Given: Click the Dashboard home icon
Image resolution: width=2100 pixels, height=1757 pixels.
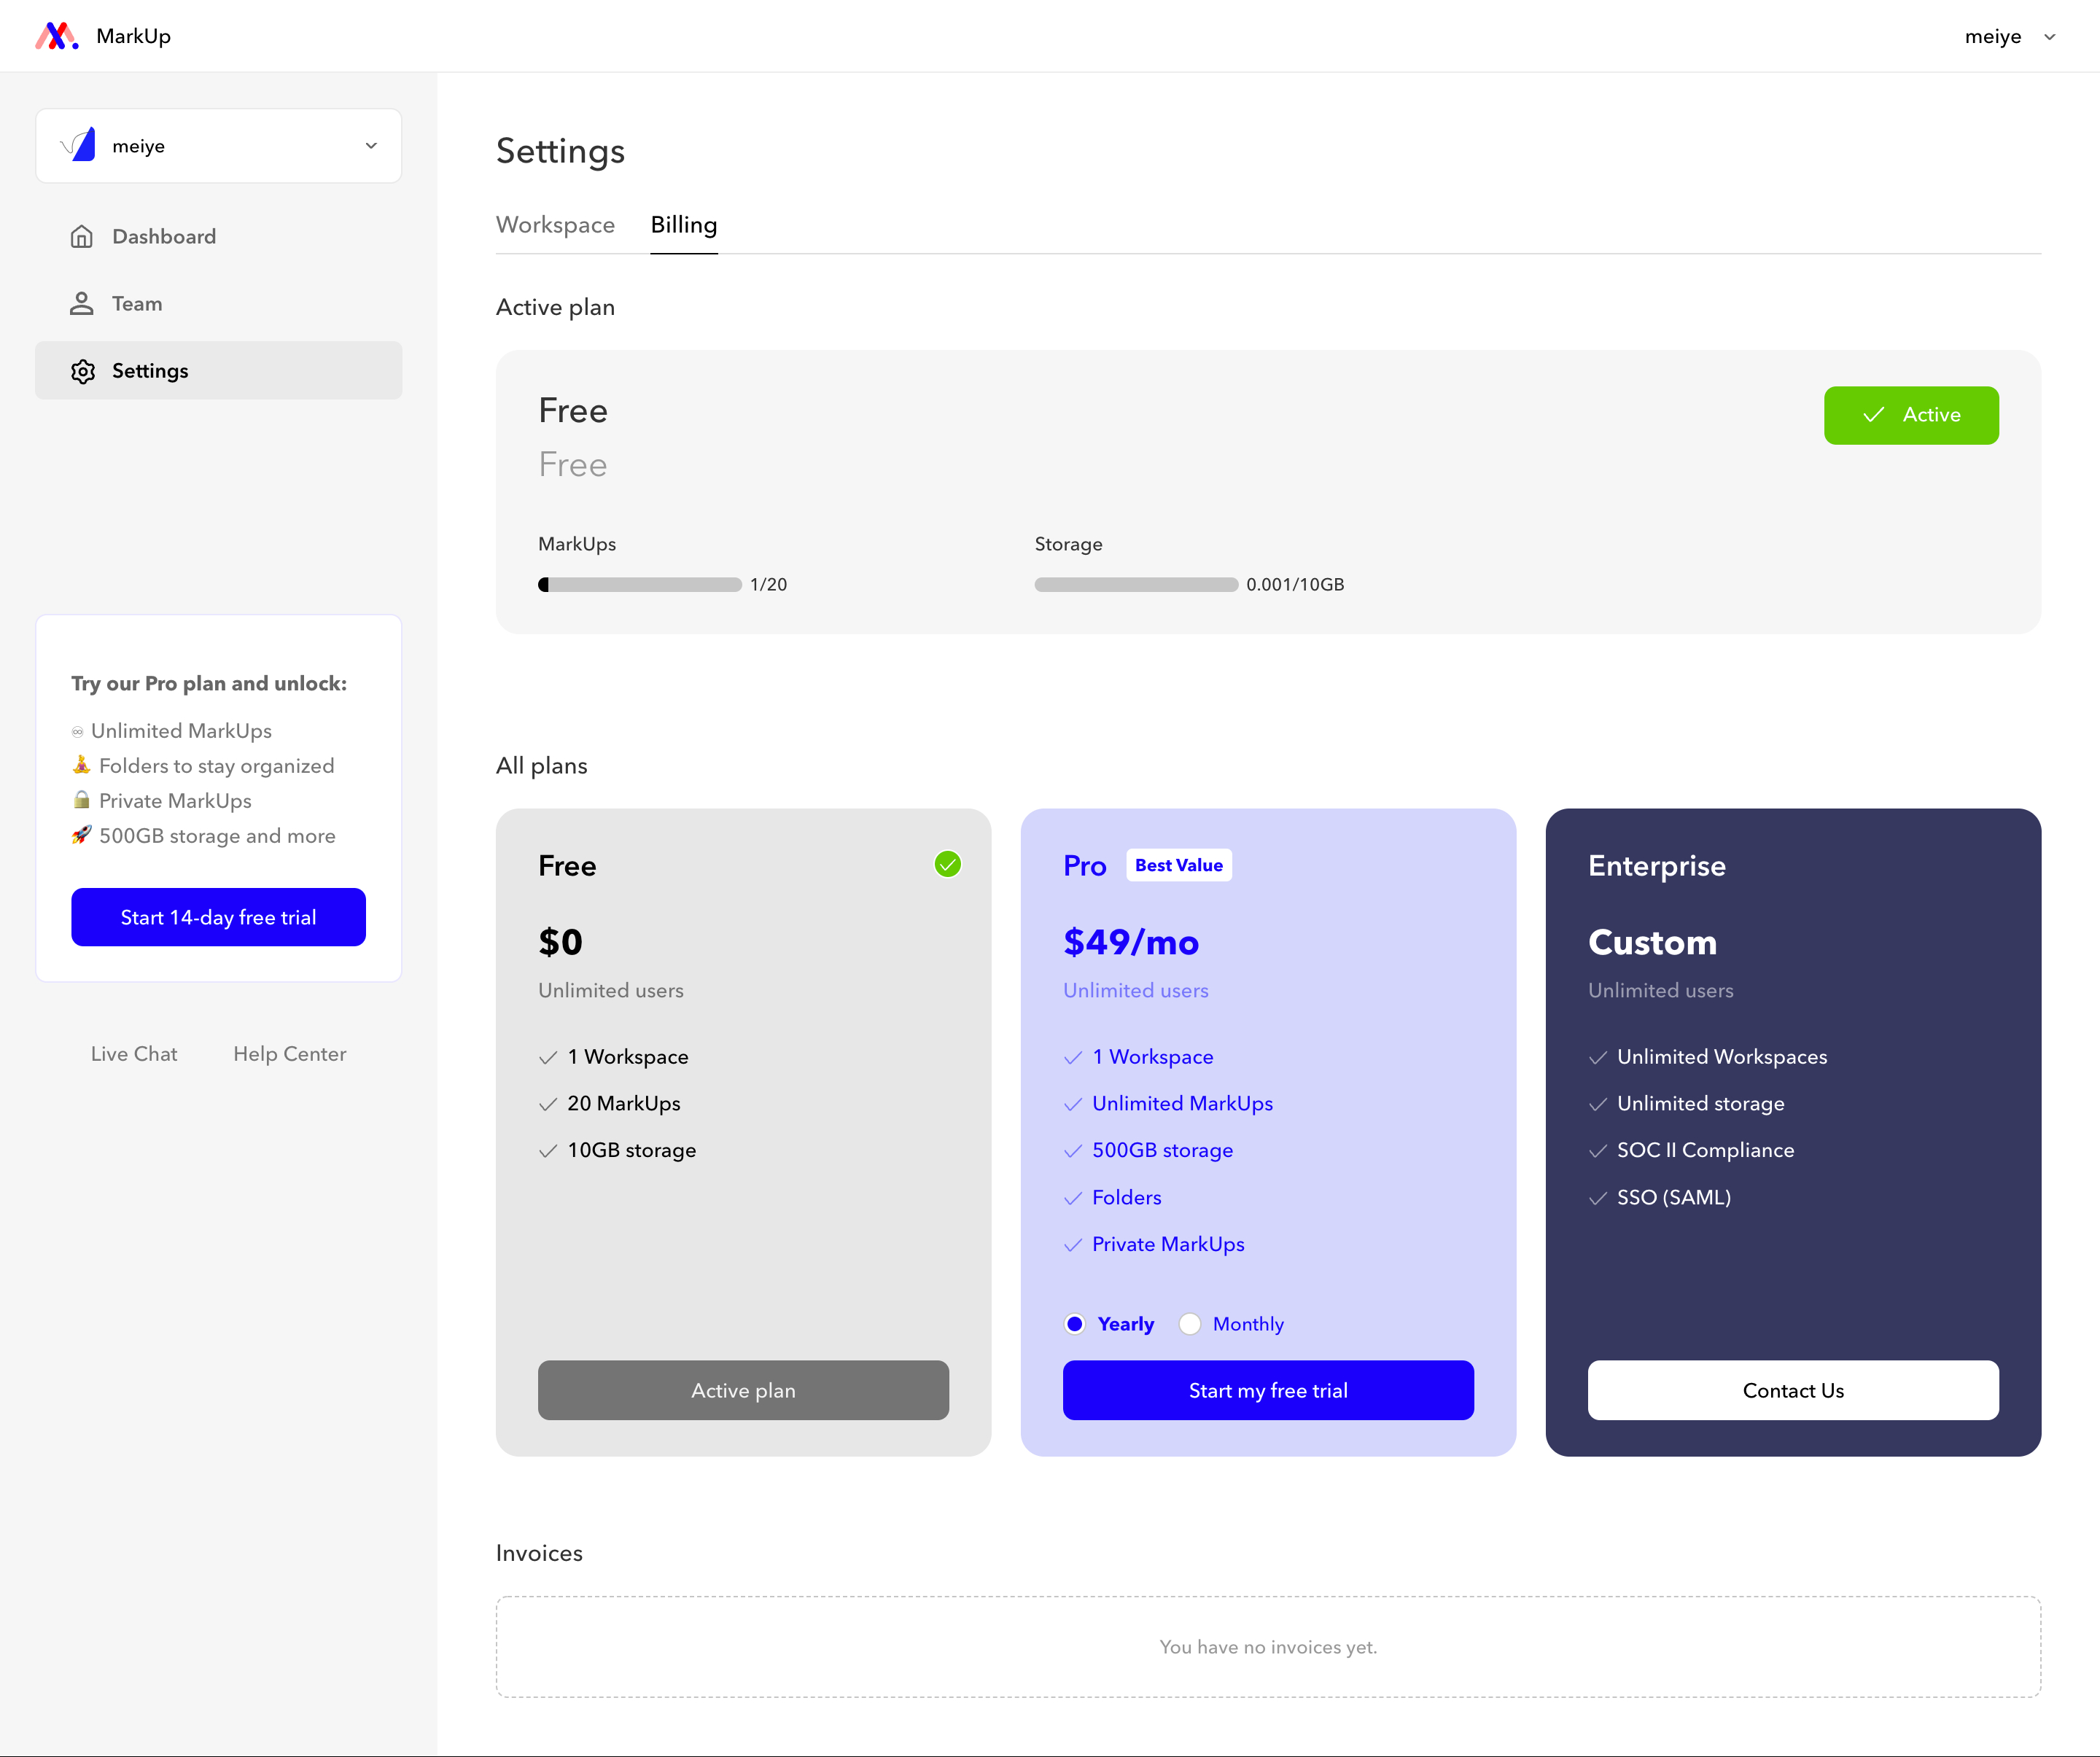Looking at the screenshot, I should [x=82, y=237].
